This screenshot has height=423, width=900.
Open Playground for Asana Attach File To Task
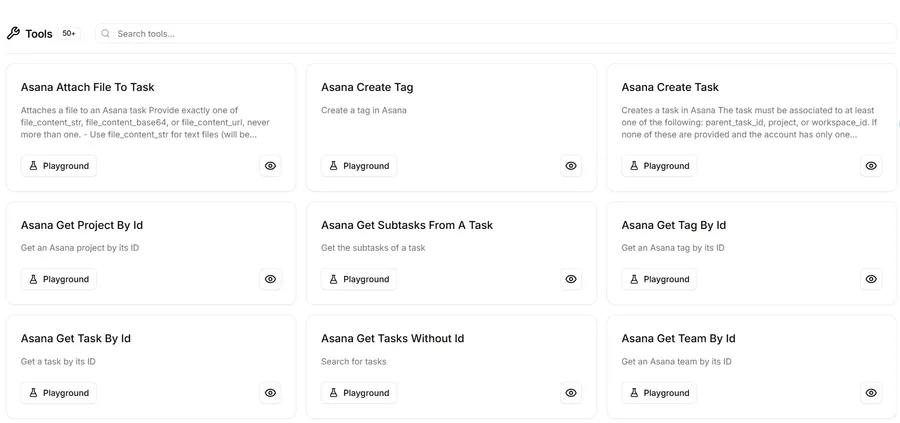pyautogui.click(x=59, y=166)
